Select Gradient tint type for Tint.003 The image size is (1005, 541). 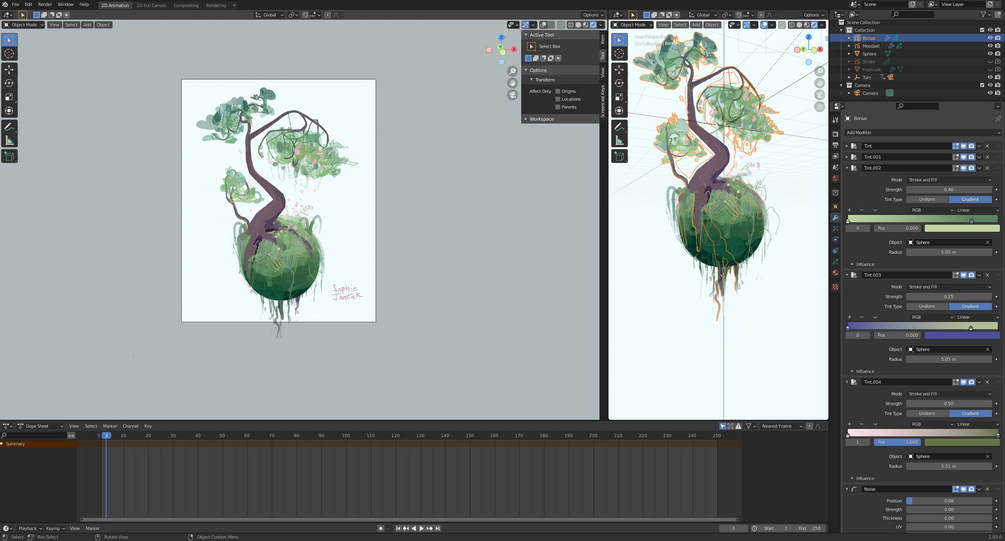tap(970, 306)
